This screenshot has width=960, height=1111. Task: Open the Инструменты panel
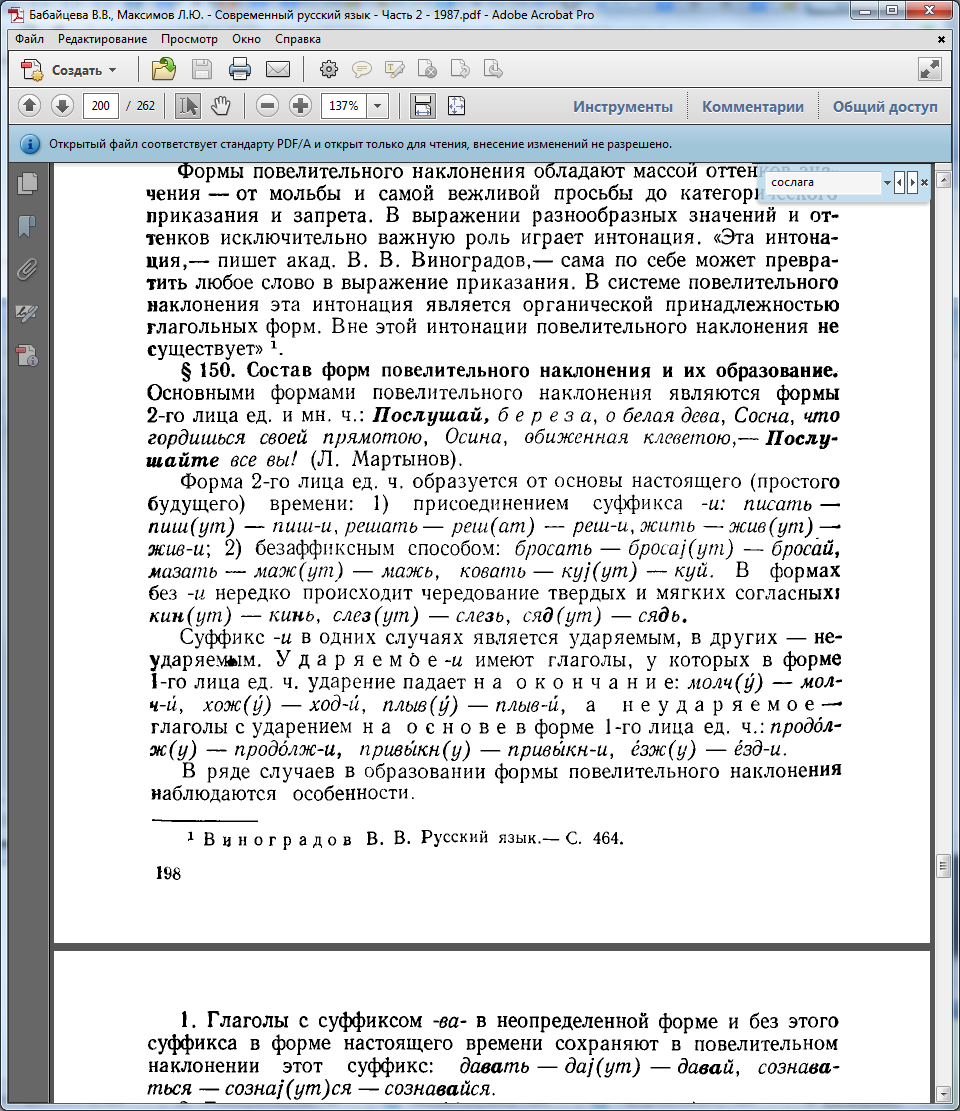(623, 106)
